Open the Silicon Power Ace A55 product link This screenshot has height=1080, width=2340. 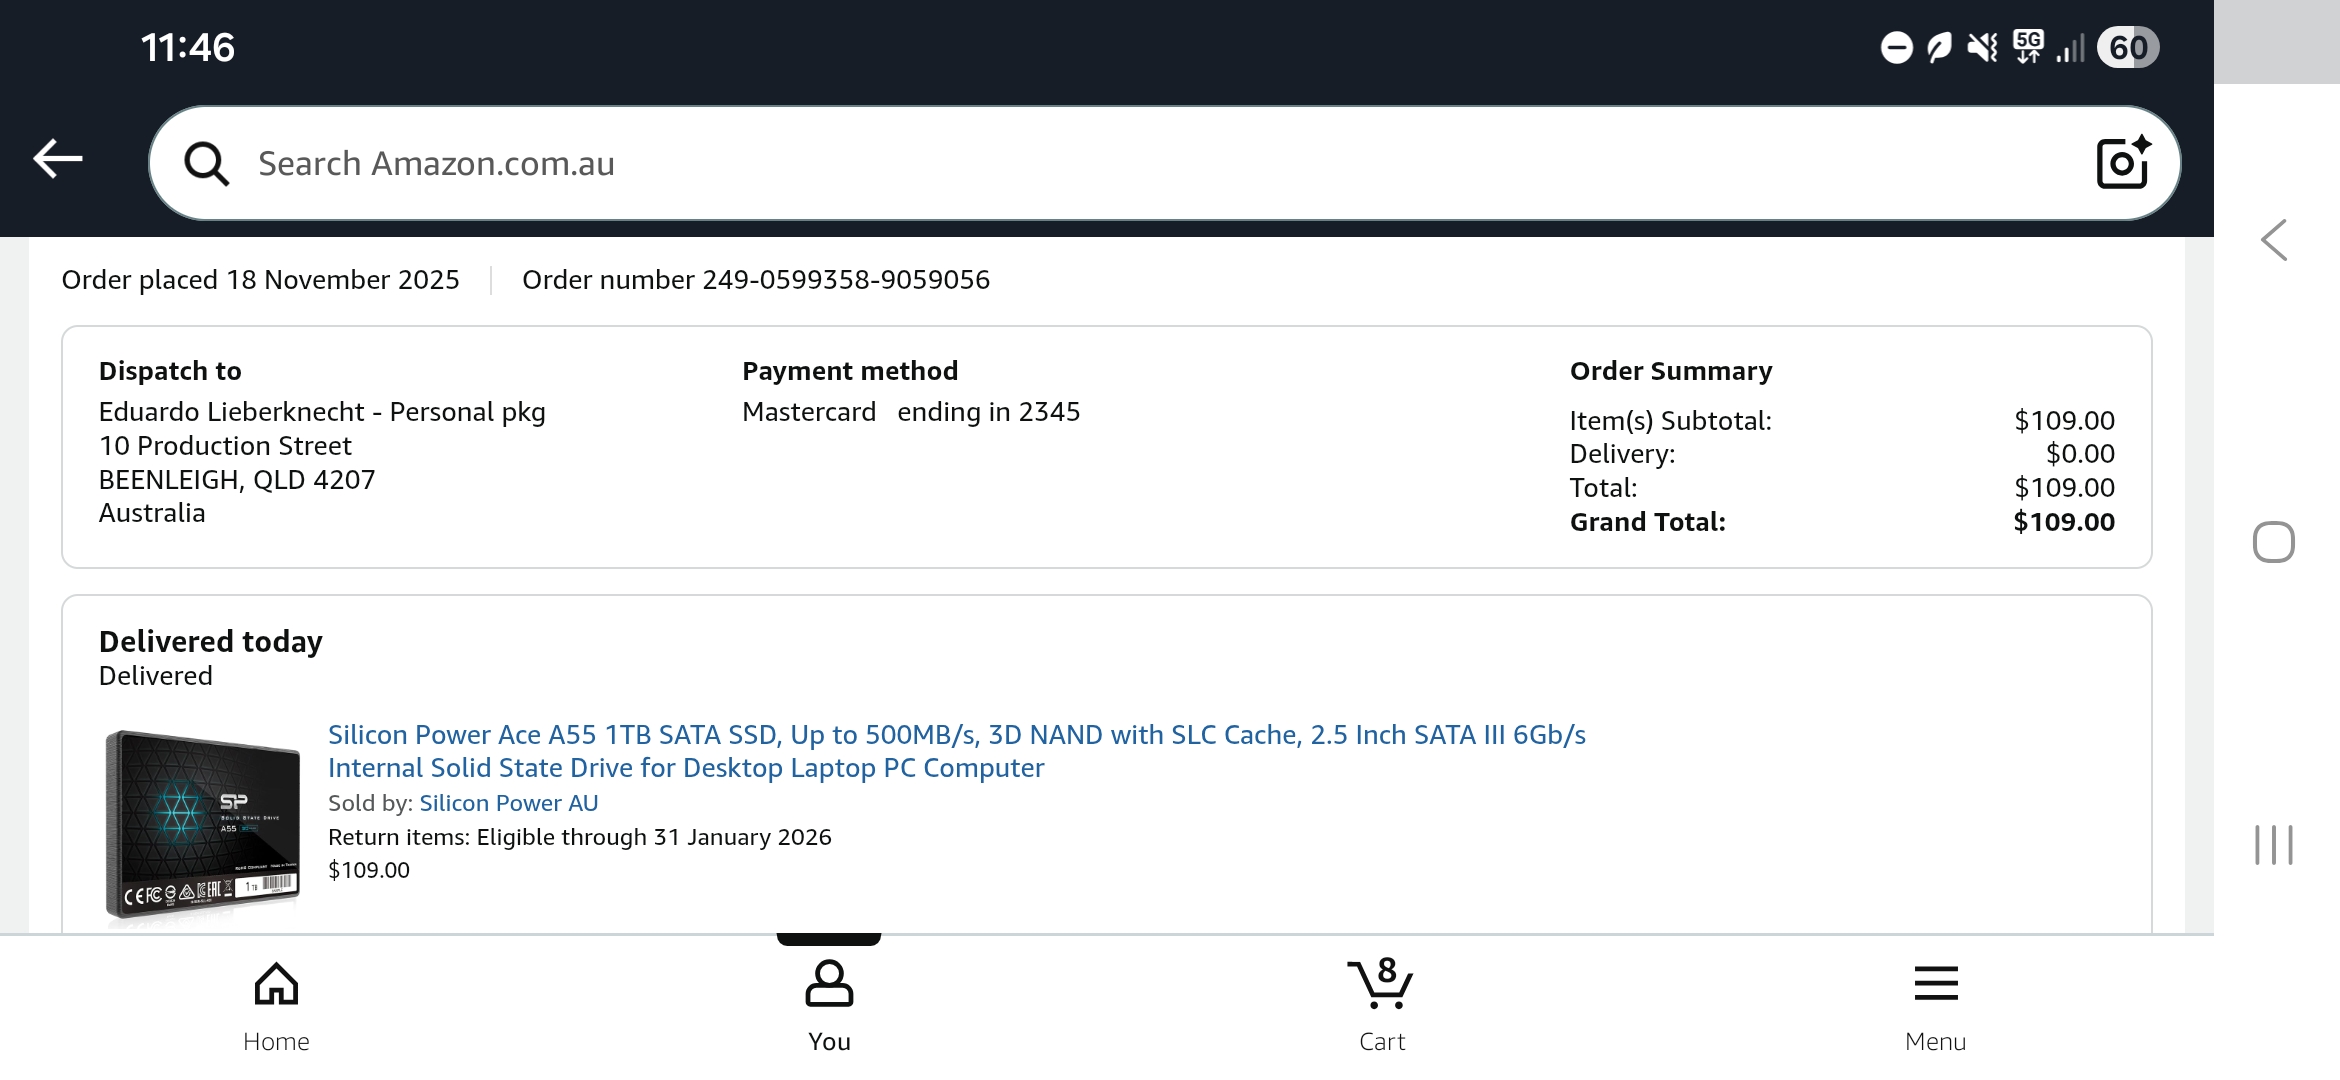pyautogui.click(x=956, y=751)
